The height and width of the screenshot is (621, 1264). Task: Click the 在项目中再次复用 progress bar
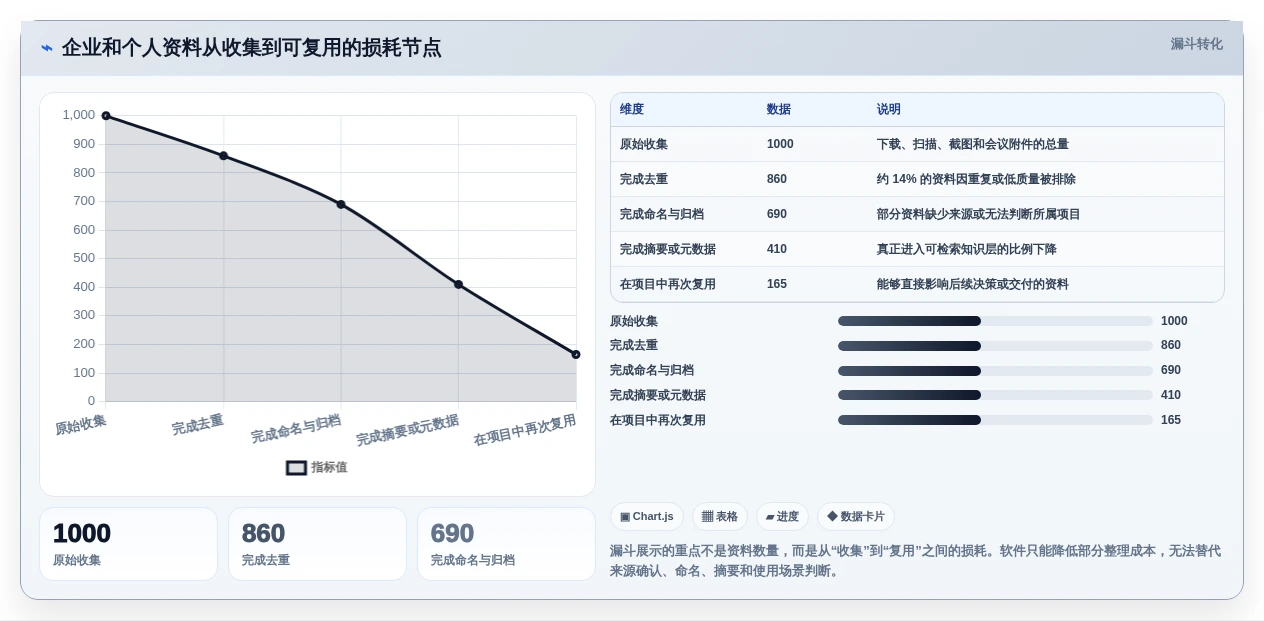pyautogui.click(x=995, y=420)
